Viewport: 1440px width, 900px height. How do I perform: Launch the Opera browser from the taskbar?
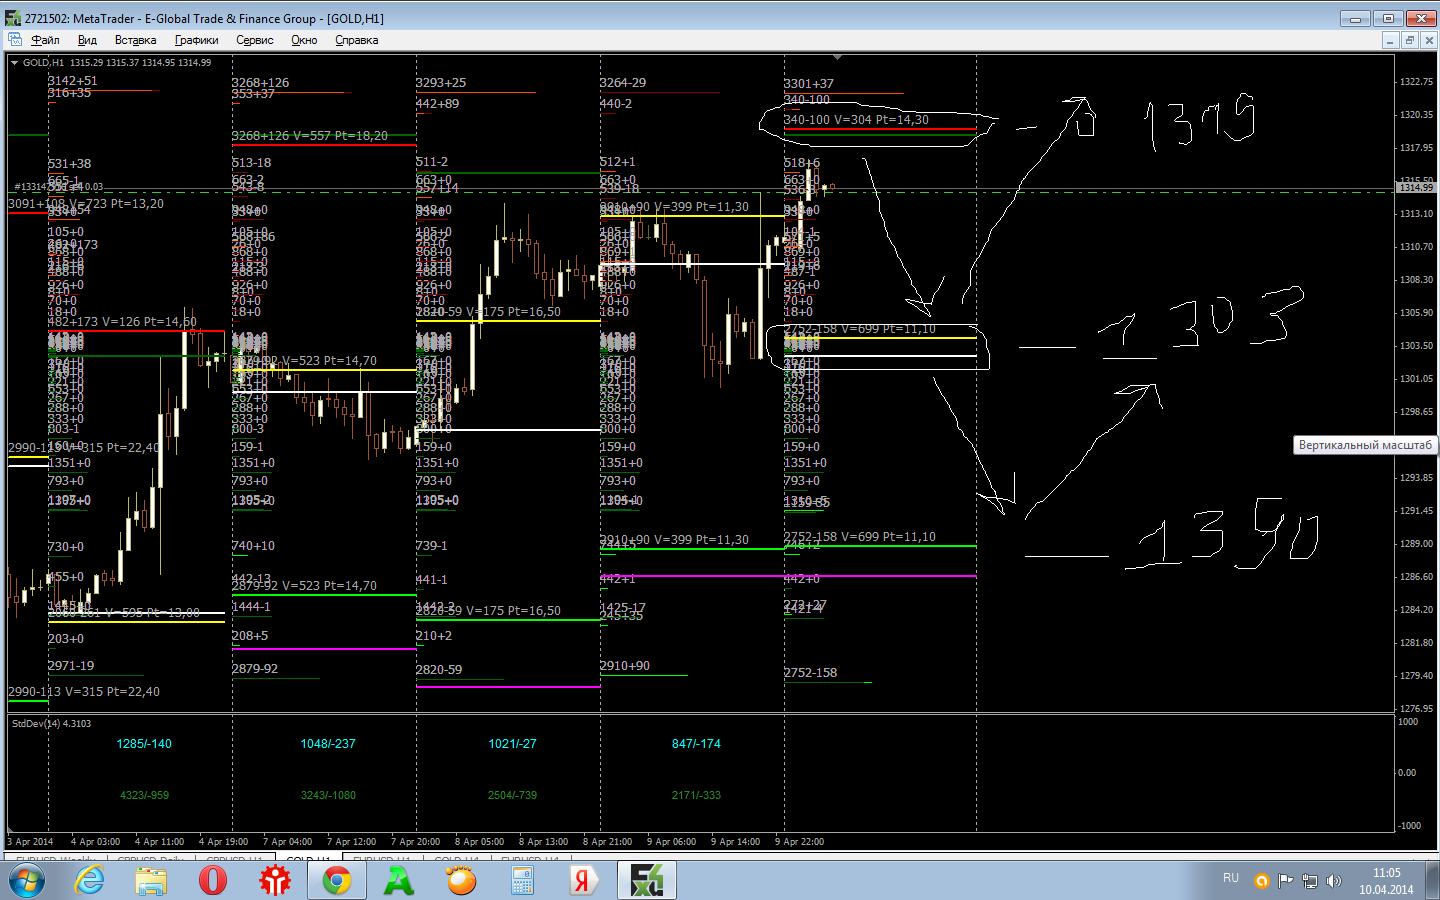click(x=213, y=880)
